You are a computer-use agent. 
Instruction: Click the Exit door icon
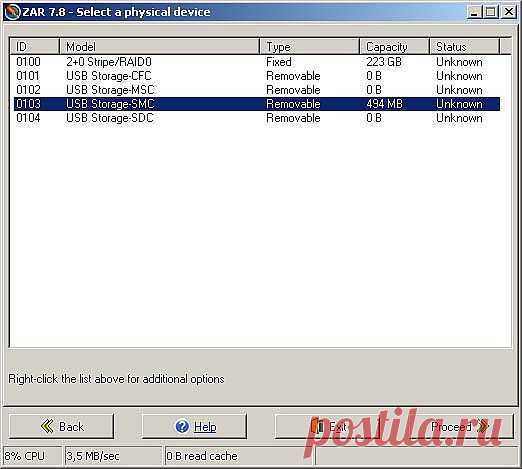pos(318,426)
